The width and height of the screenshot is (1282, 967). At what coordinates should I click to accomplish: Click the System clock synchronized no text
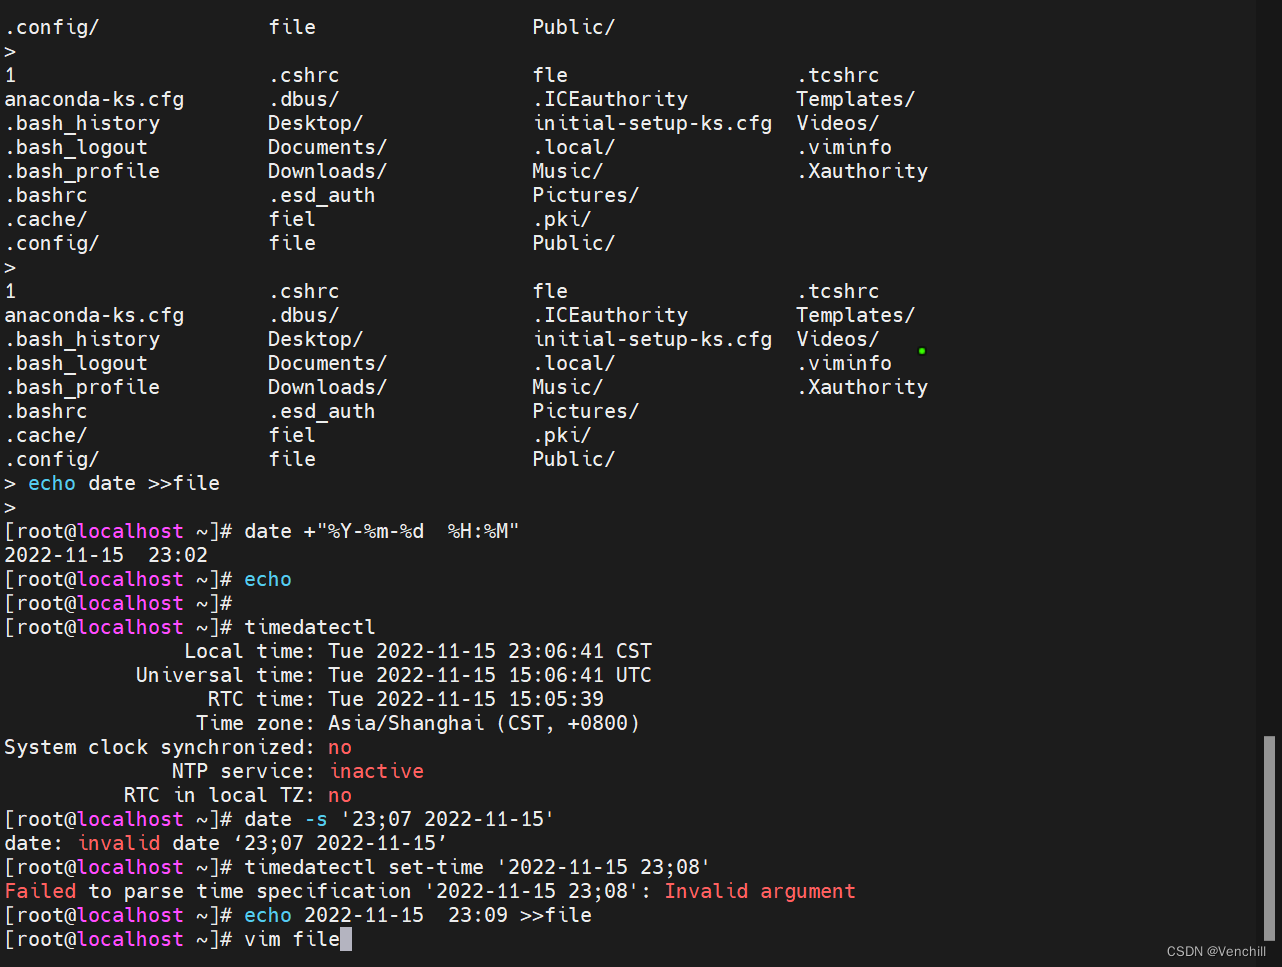point(175,747)
